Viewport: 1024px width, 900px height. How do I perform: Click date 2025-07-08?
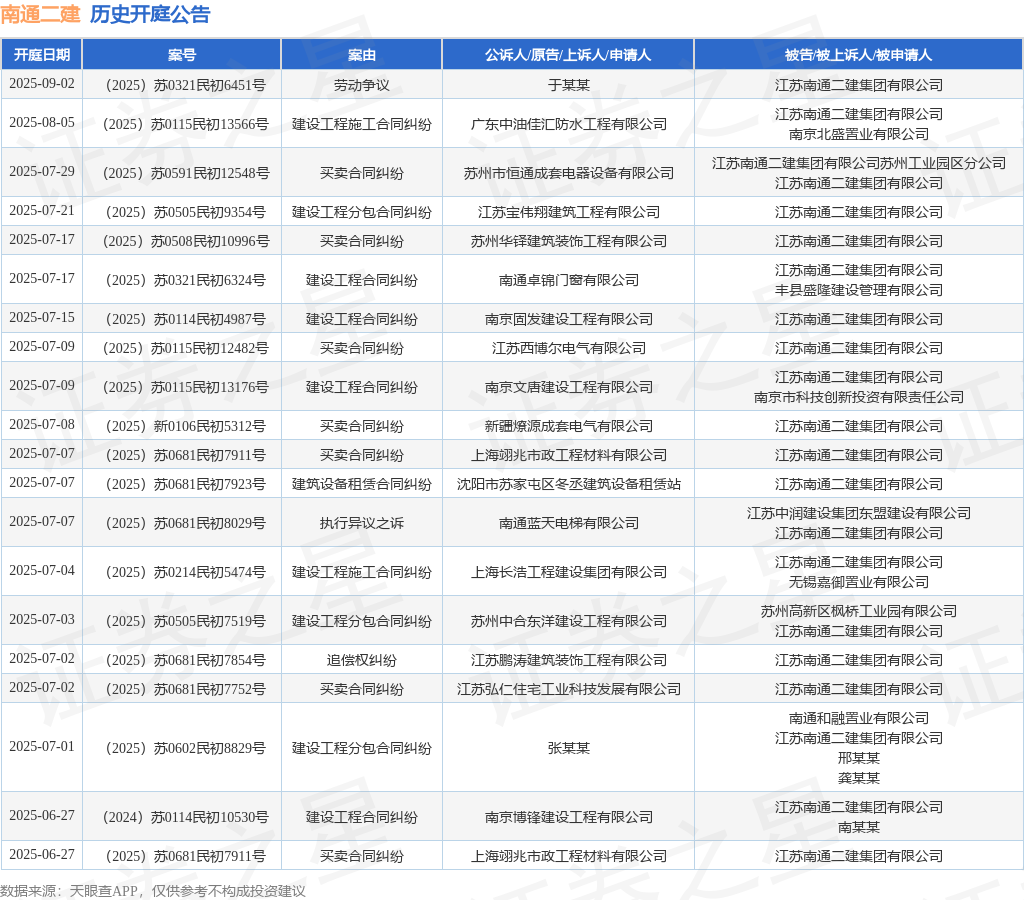pyautogui.click(x=42, y=425)
